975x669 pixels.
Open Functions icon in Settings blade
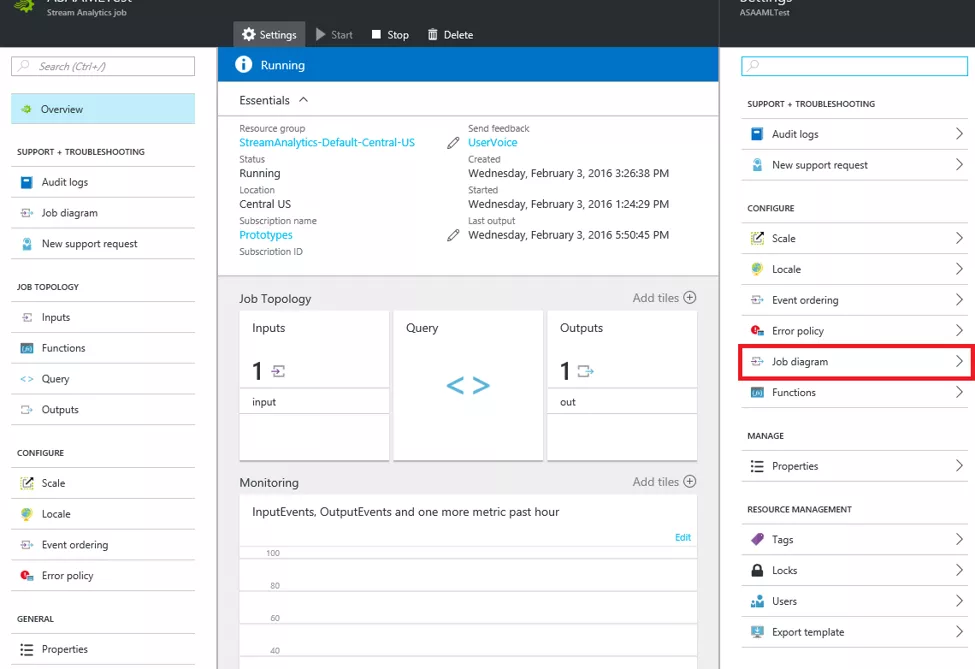[x=757, y=392]
